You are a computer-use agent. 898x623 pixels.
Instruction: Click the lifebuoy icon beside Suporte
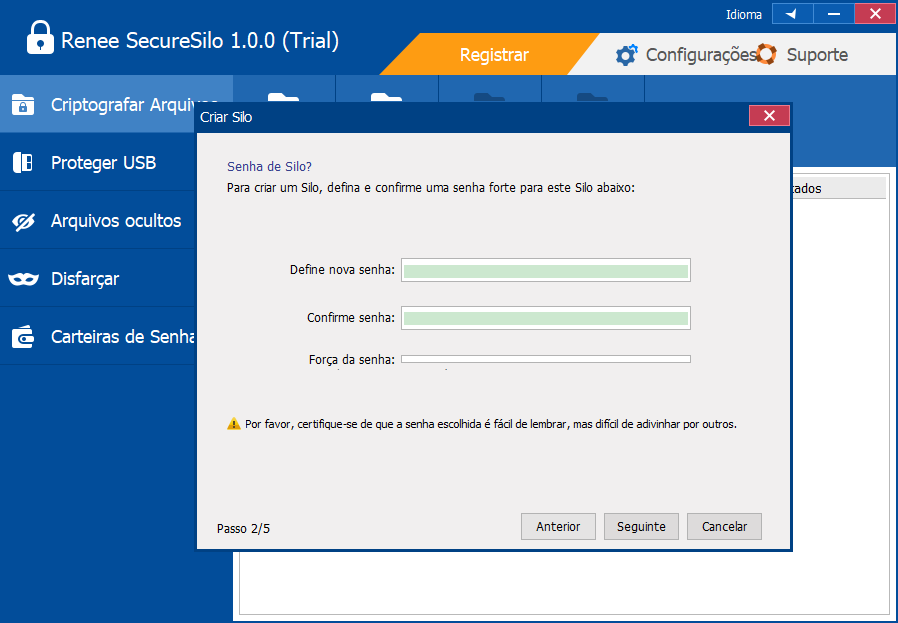coord(766,54)
